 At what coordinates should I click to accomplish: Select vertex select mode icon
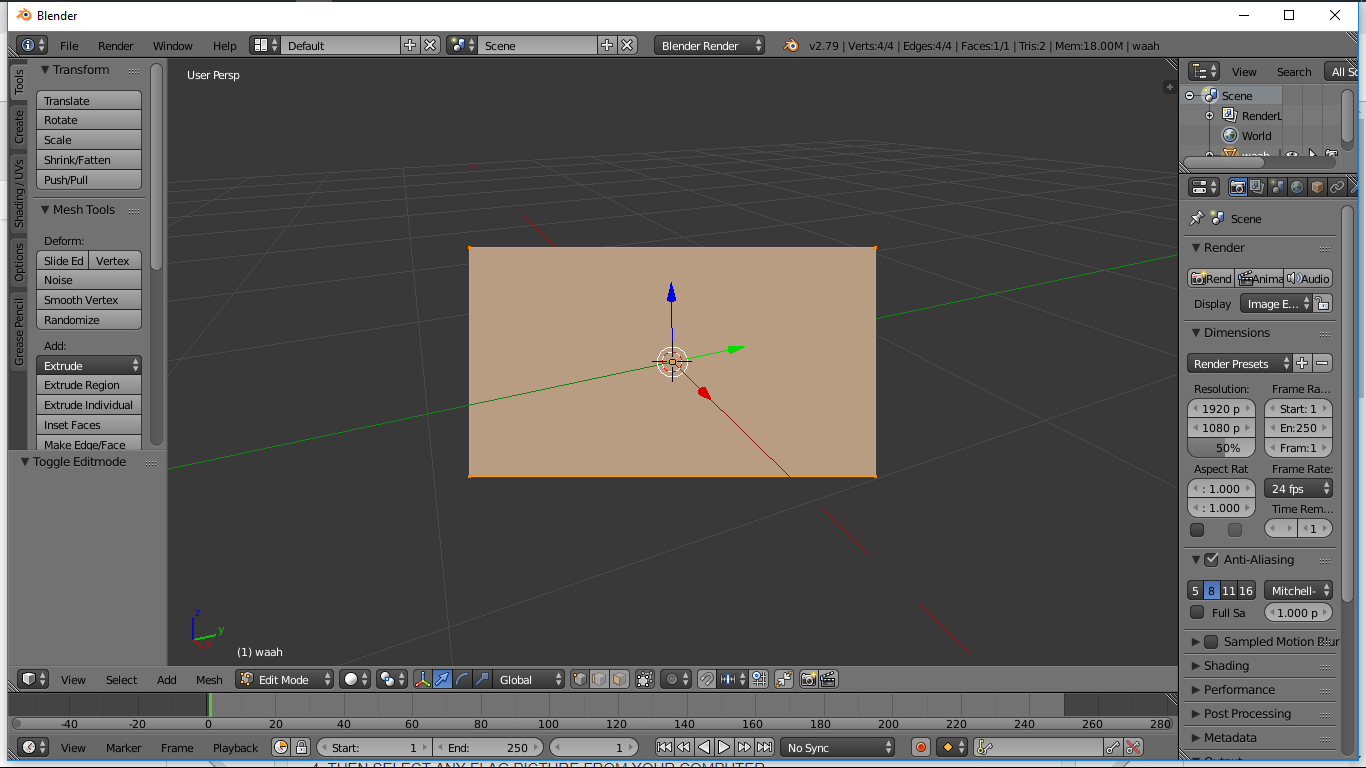pyautogui.click(x=579, y=679)
